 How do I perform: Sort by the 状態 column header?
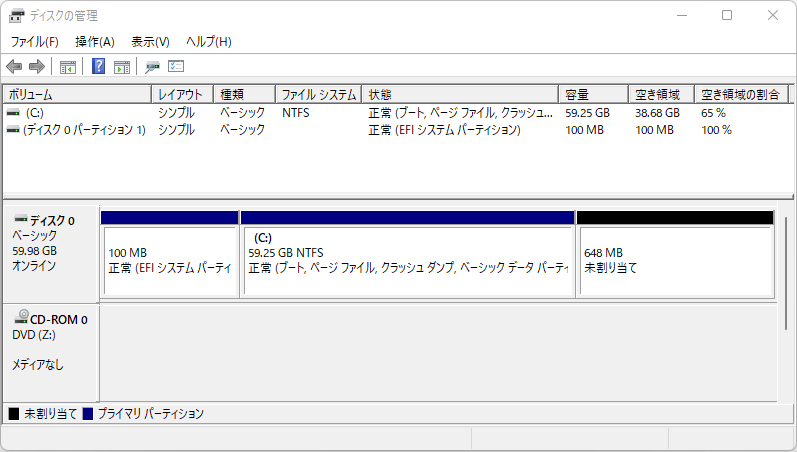tap(460, 95)
